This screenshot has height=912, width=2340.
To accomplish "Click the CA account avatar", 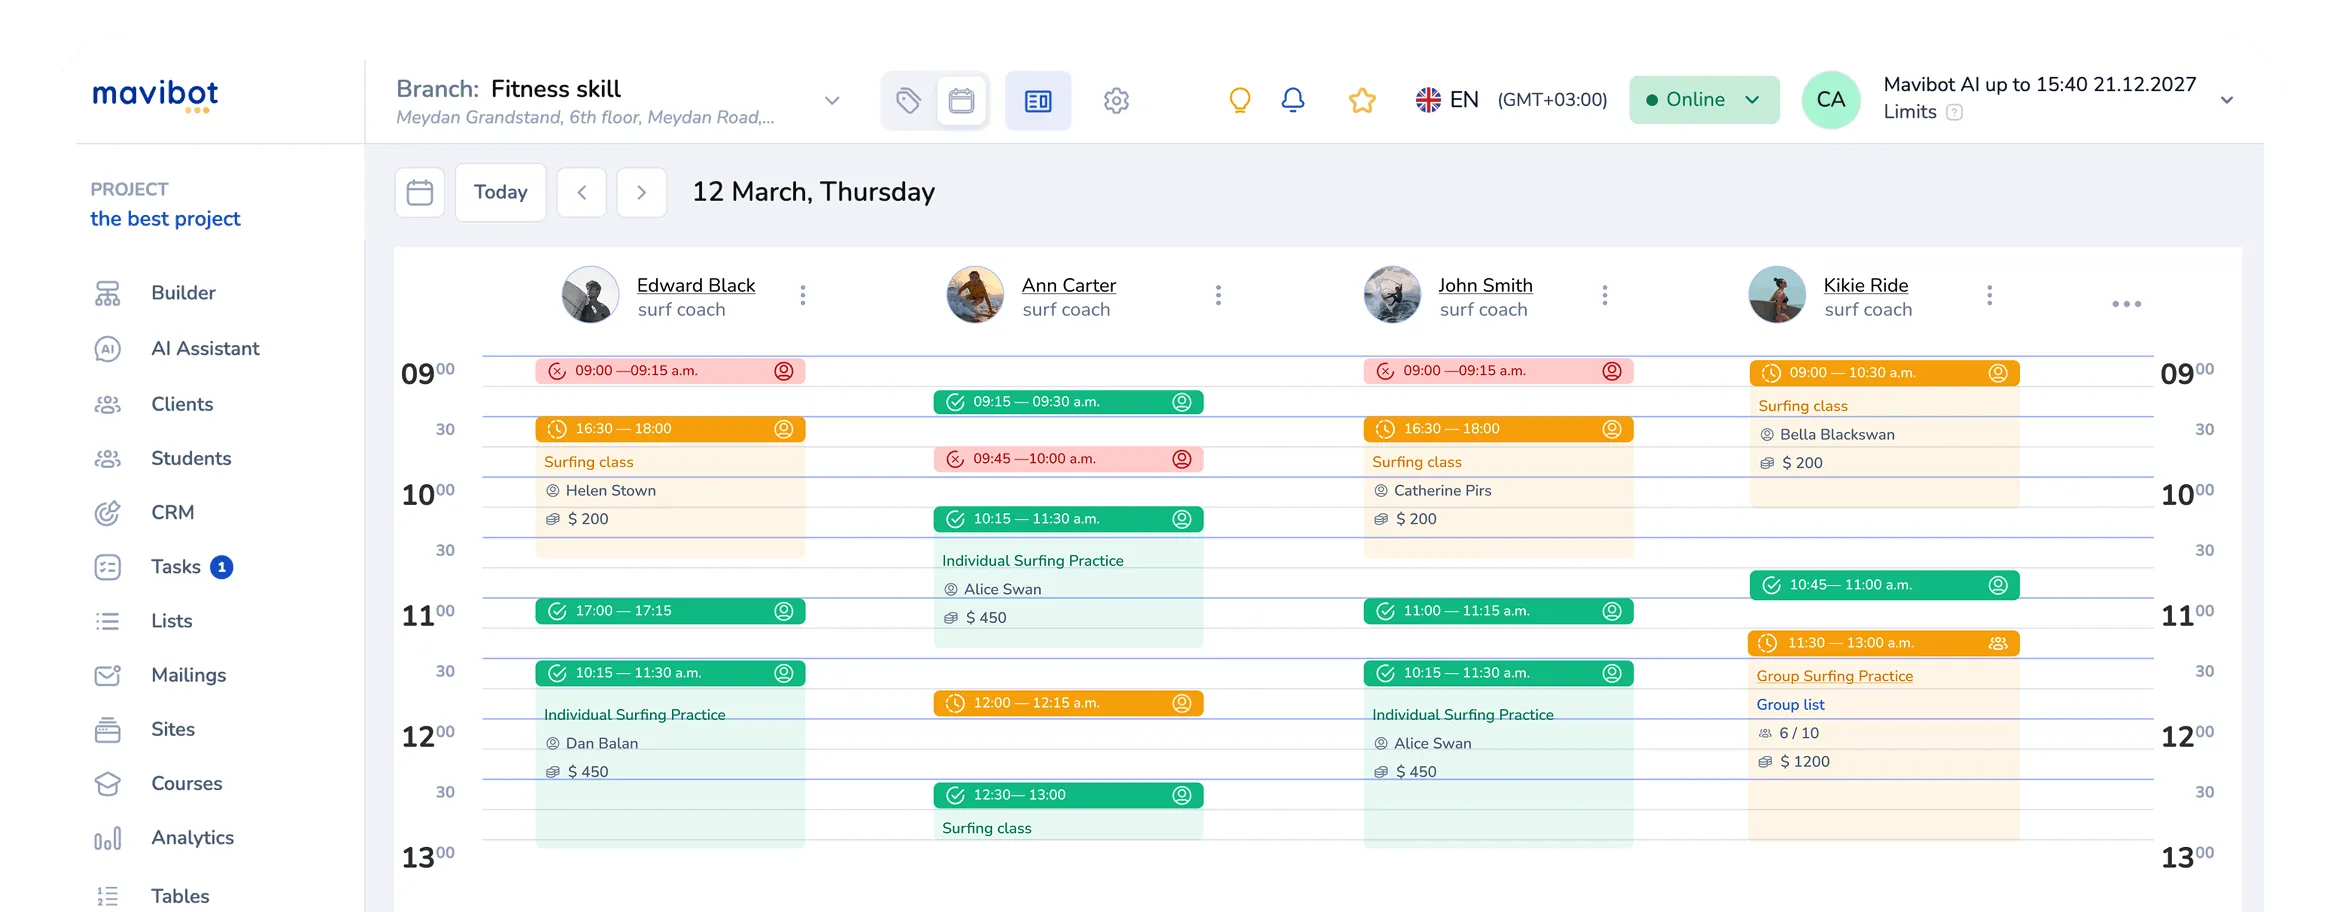I will click(1831, 100).
